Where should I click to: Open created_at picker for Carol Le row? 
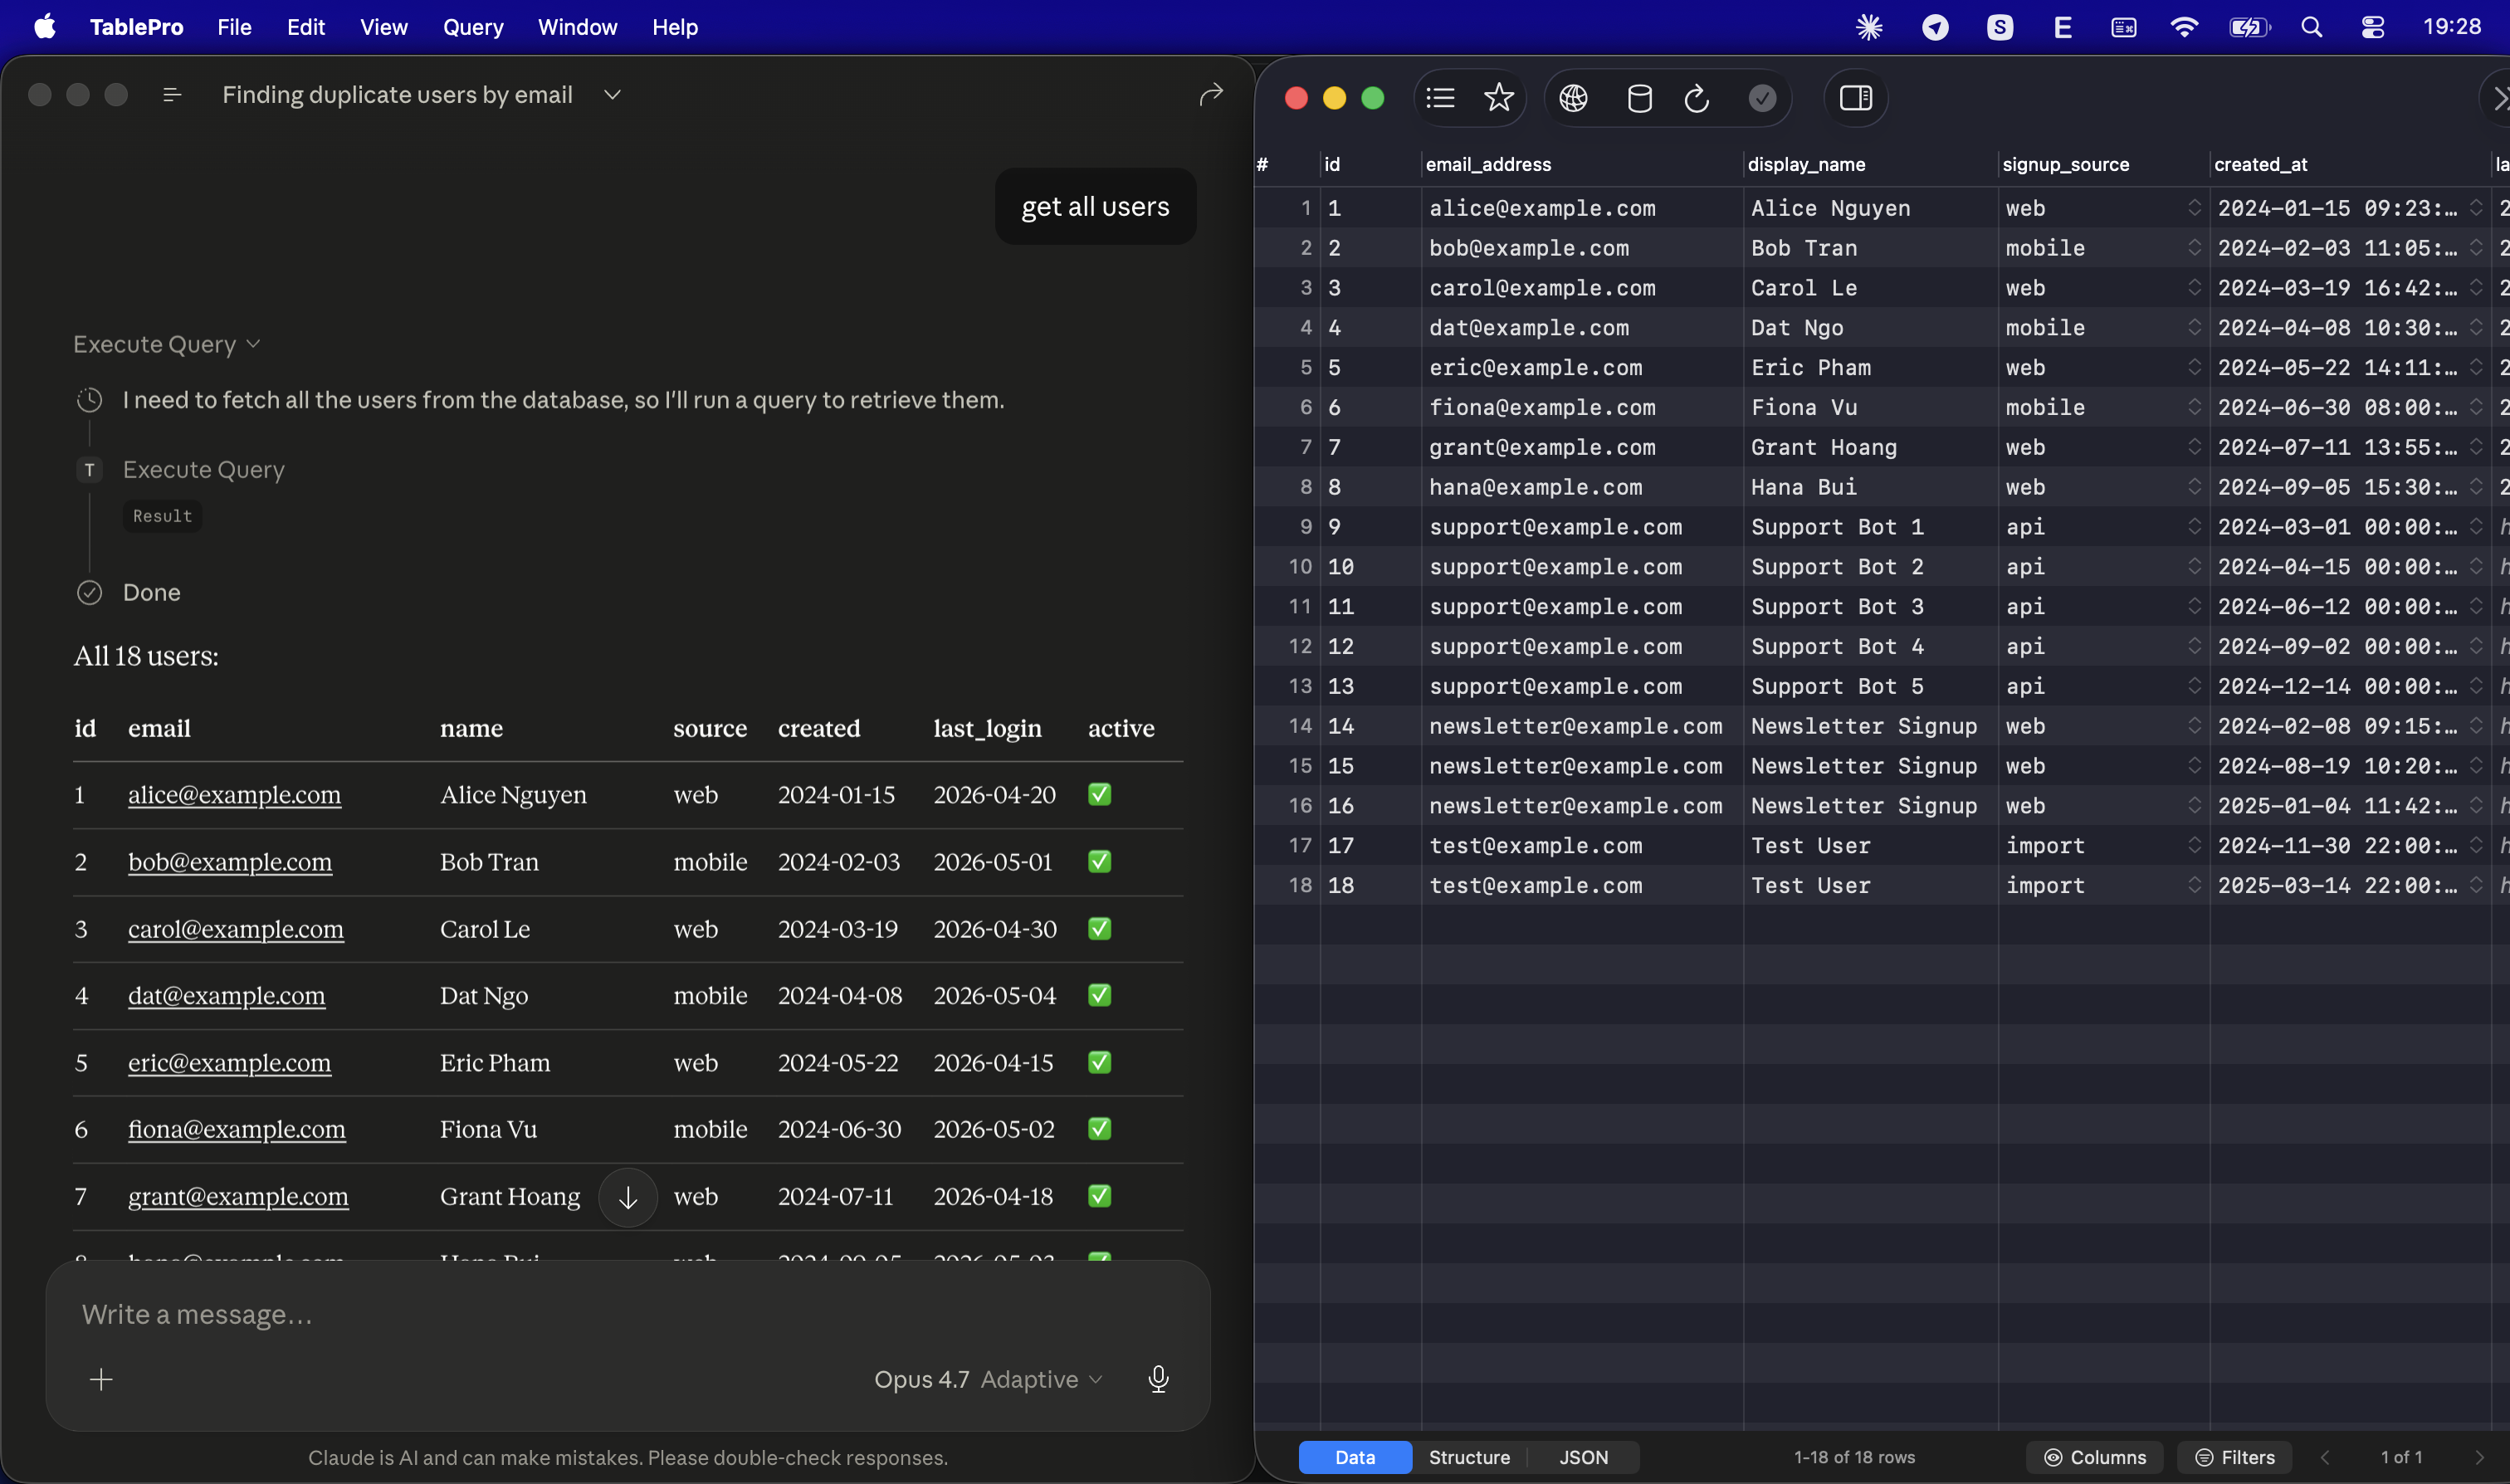coord(2476,288)
